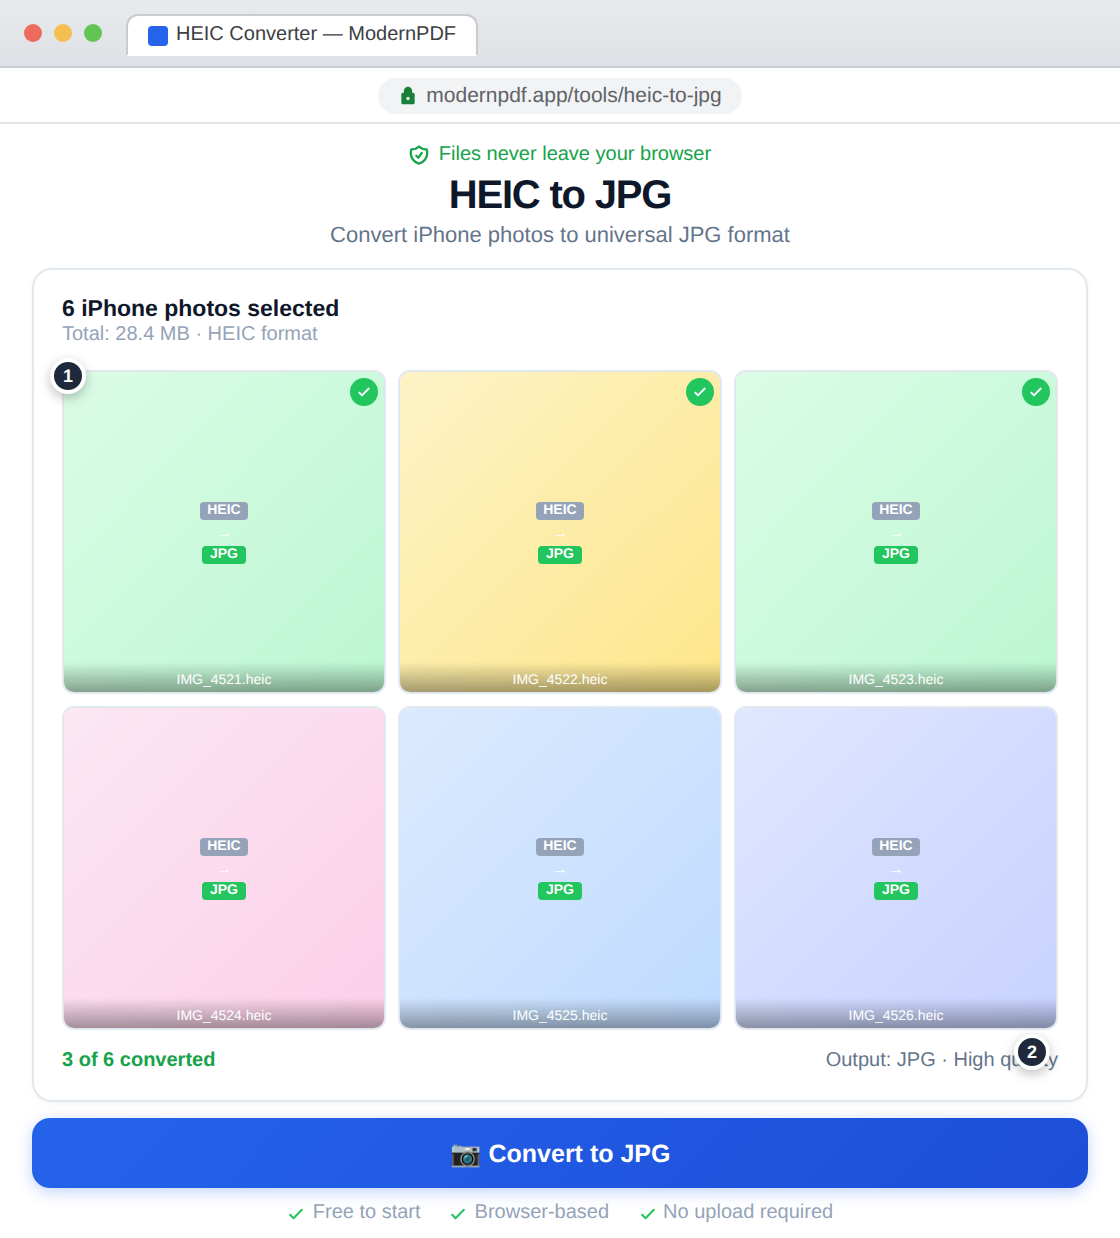The image size is (1120, 1238).
Task: Click the No upload required link
Action: click(x=747, y=1211)
